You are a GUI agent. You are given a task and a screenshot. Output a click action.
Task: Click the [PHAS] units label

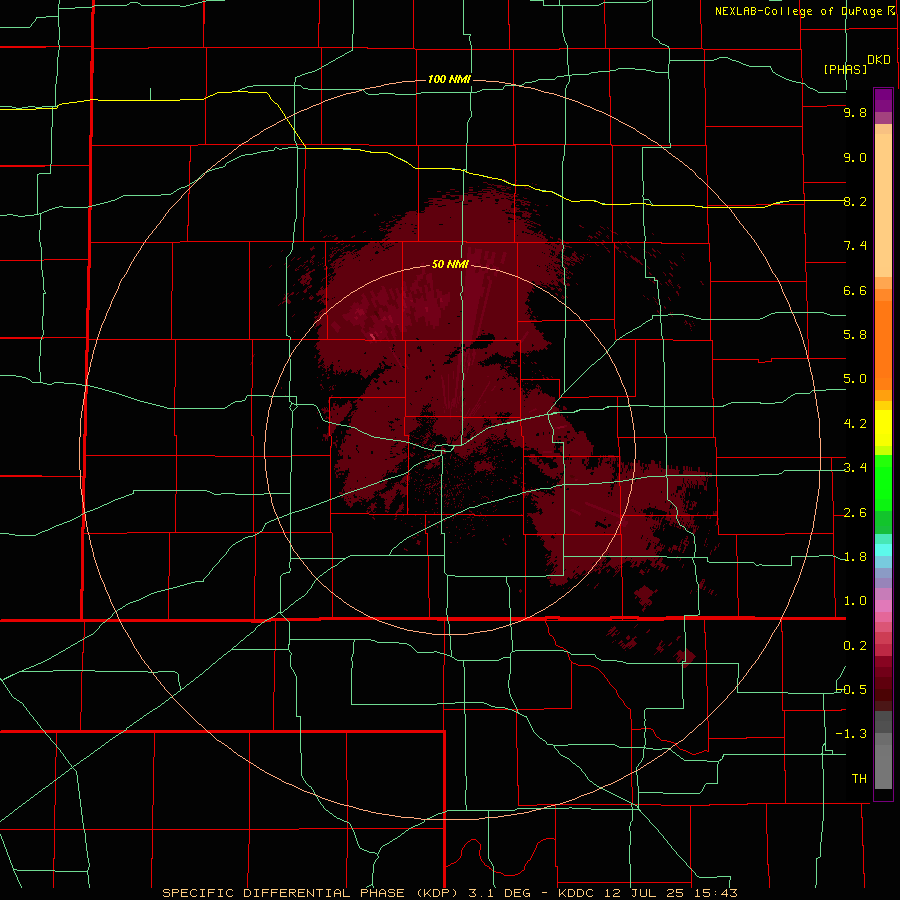click(x=845, y=70)
